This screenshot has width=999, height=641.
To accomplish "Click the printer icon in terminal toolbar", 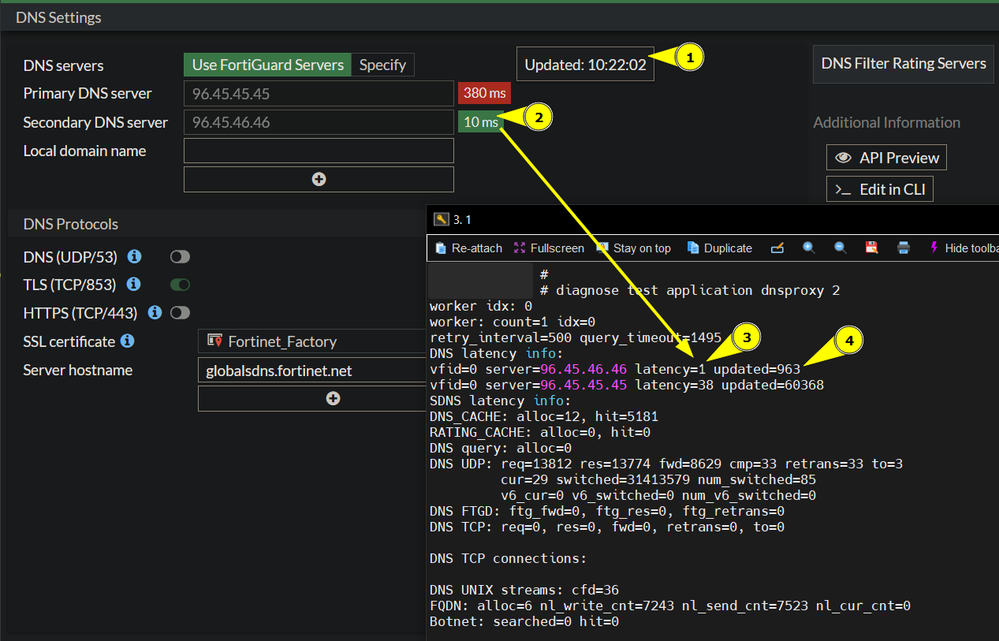I will (903, 248).
